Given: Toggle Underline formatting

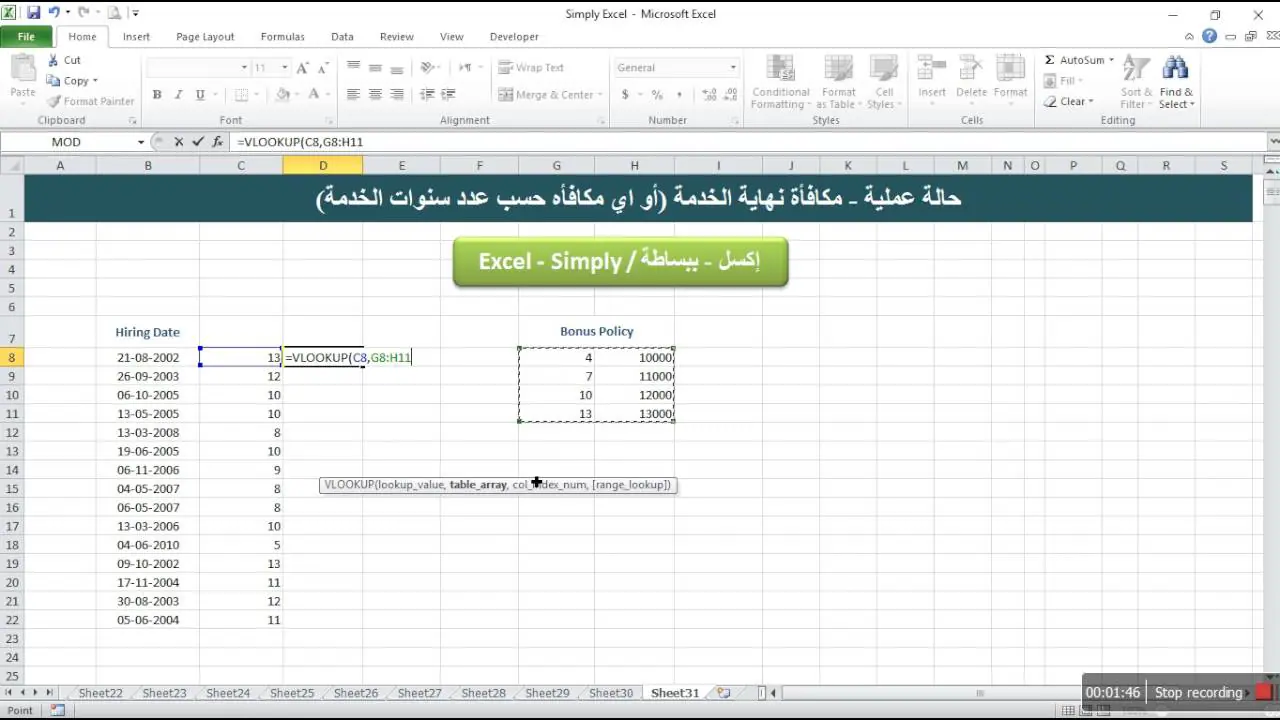Looking at the screenshot, I should tap(201, 95).
